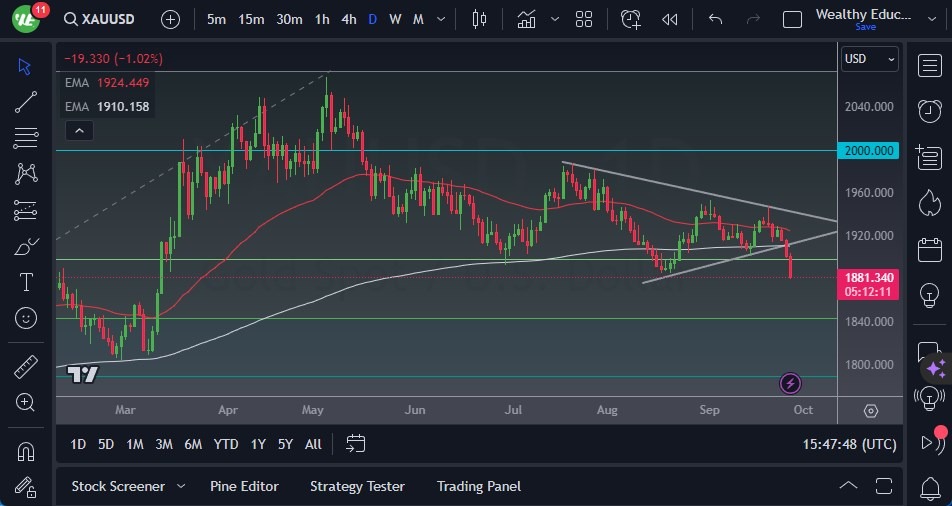Expand the Stock Screener dropdown arrow

click(x=181, y=486)
